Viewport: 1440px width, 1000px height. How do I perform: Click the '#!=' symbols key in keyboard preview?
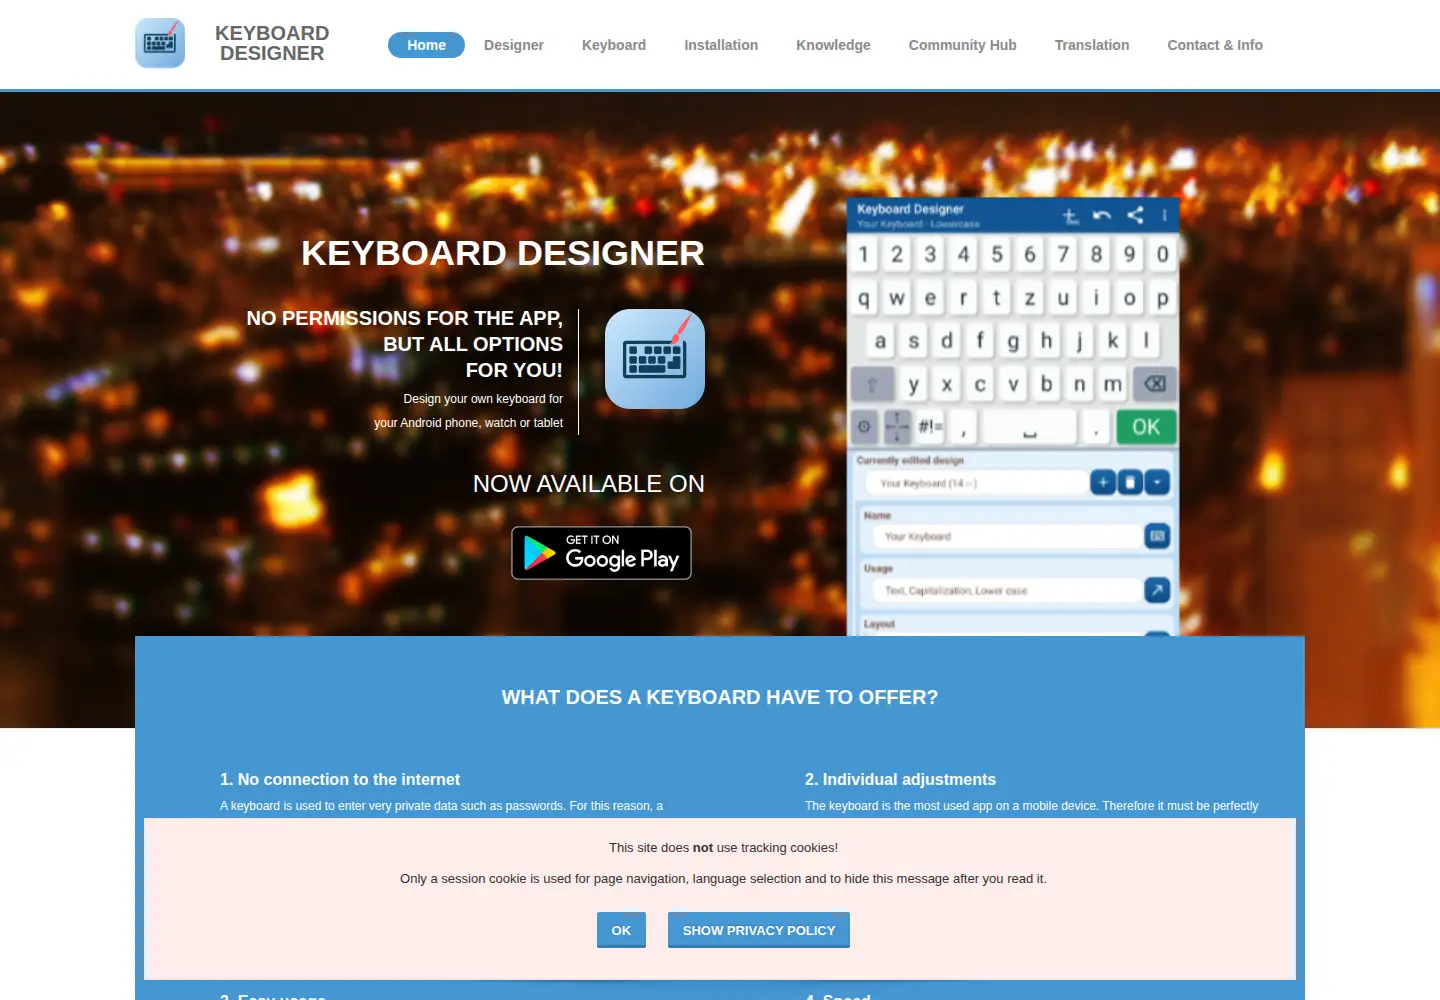tap(930, 427)
